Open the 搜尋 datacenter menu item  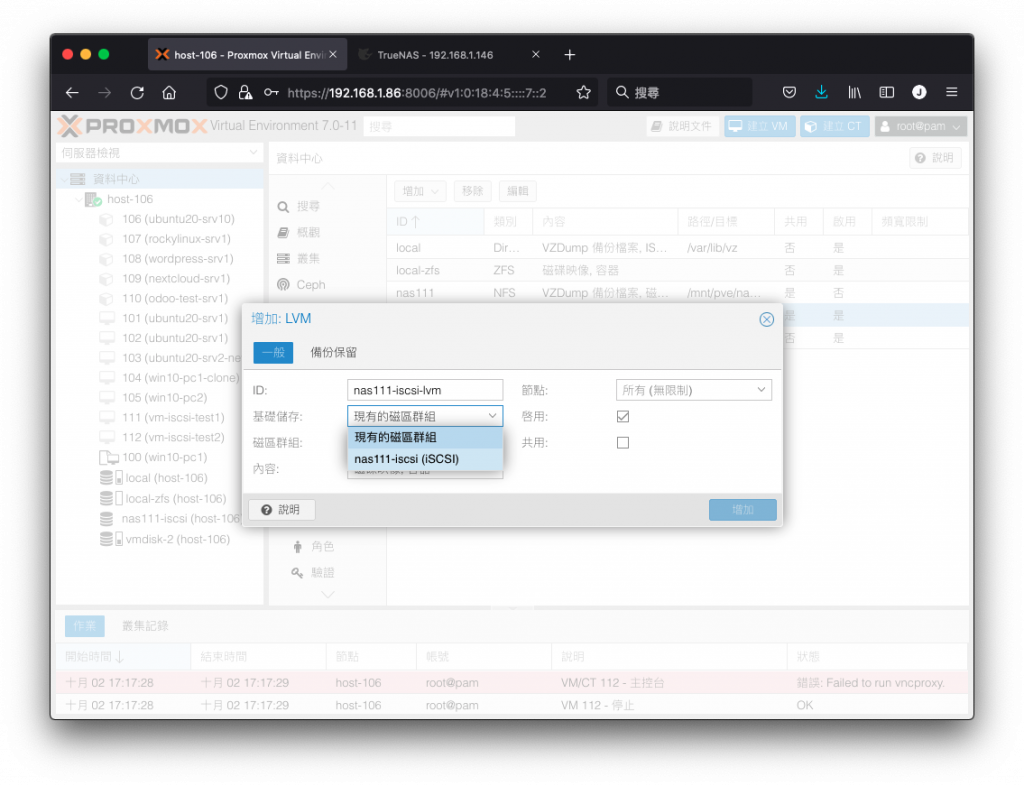pos(308,206)
